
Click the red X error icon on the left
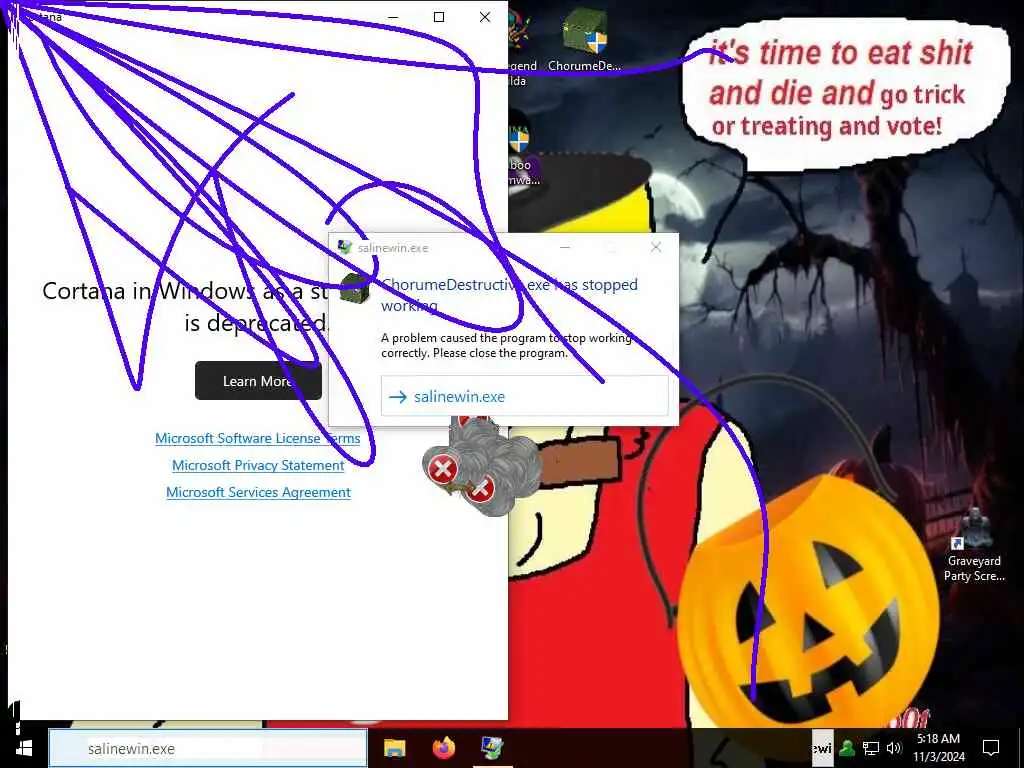(x=443, y=469)
